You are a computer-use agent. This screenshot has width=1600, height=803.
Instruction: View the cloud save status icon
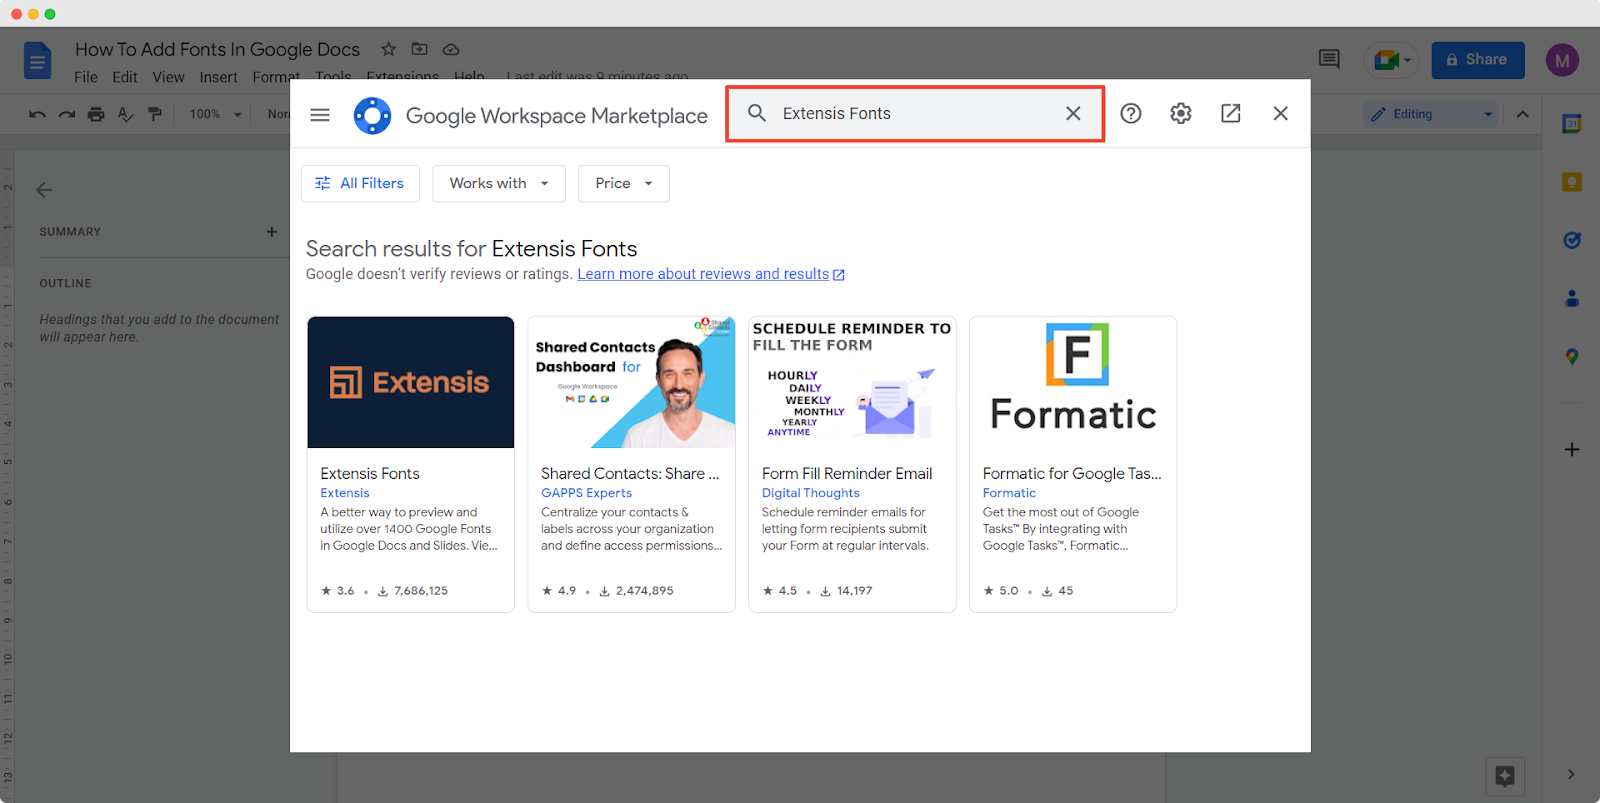(451, 49)
